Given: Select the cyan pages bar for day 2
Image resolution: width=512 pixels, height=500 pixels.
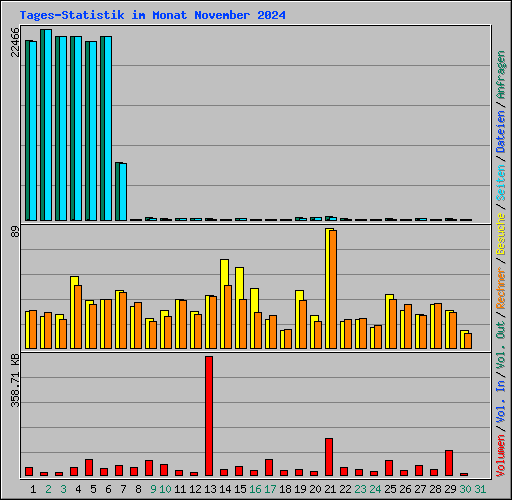Looking at the screenshot, I should point(48,125).
